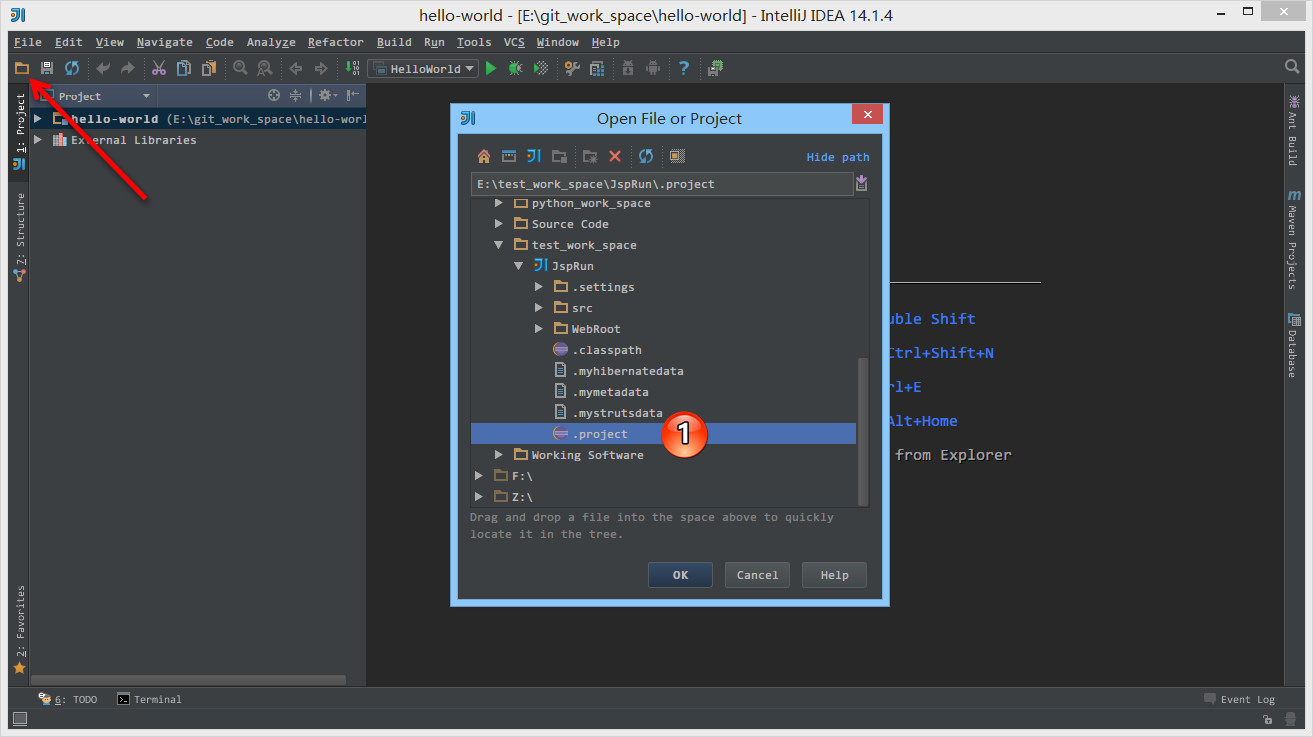Viewport: 1313px width, 737px height.
Task: Open the VCS menu
Action: [514, 42]
